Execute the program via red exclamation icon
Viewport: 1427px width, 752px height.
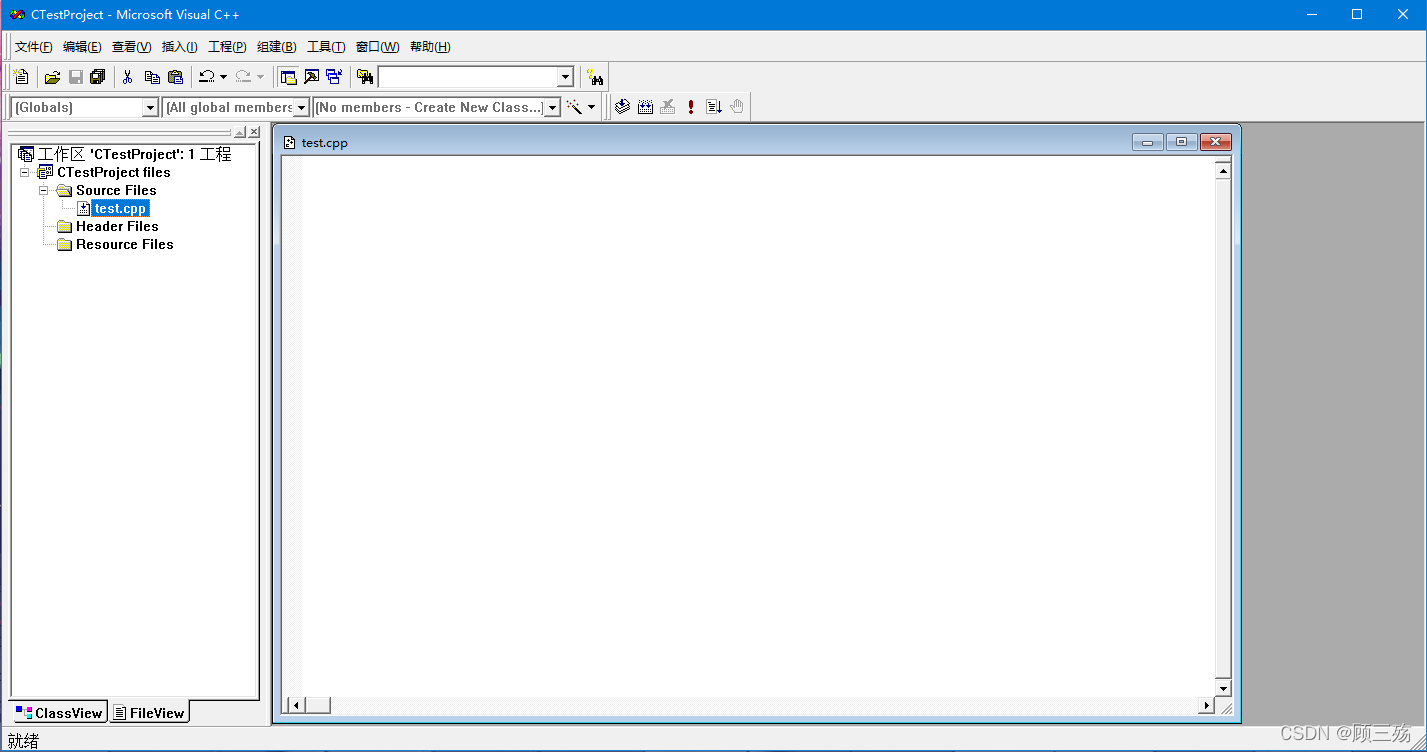click(690, 107)
